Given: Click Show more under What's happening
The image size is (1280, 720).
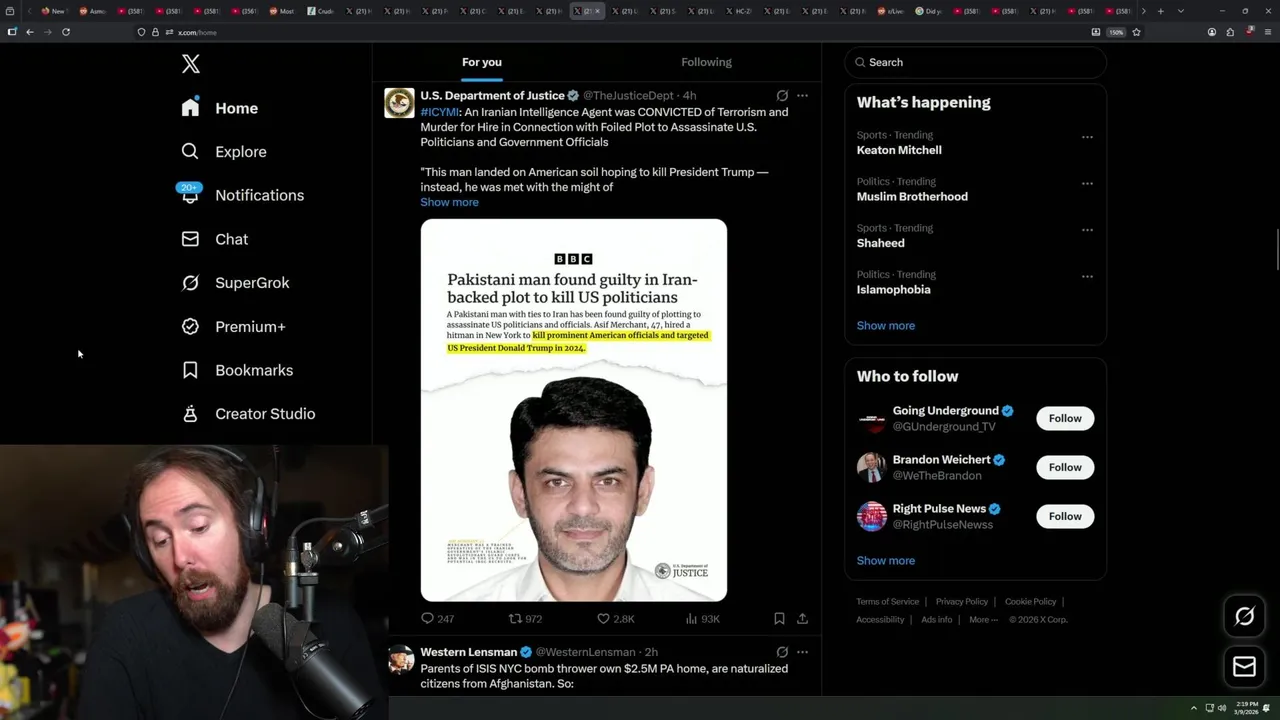Looking at the screenshot, I should [885, 325].
